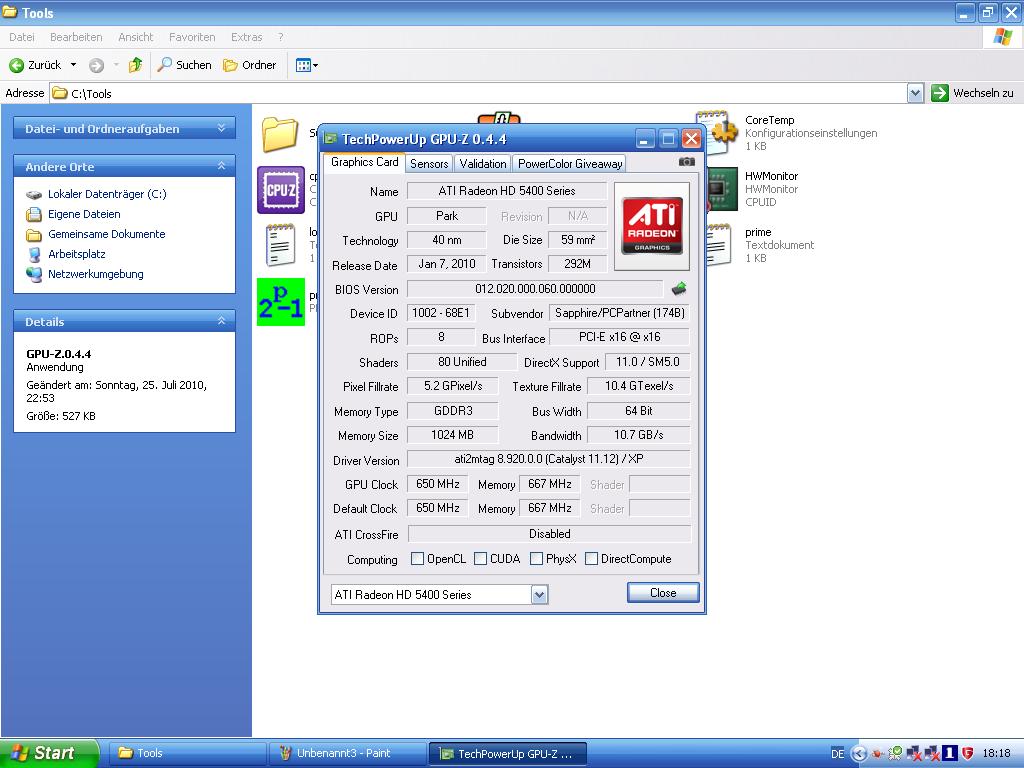Switch to the PowerColor Giveaway tab
The image size is (1024, 768).
point(569,163)
